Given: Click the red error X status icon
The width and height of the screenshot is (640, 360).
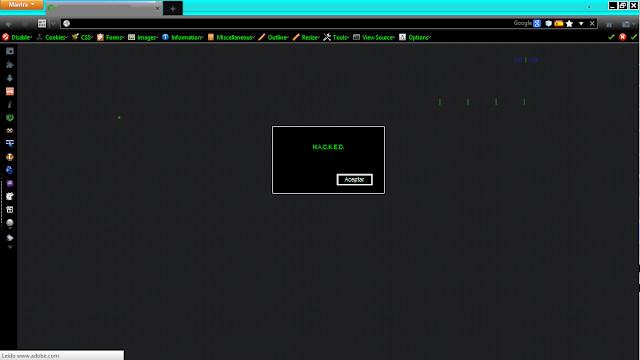Looking at the screenshot, I should click(622, 37).
